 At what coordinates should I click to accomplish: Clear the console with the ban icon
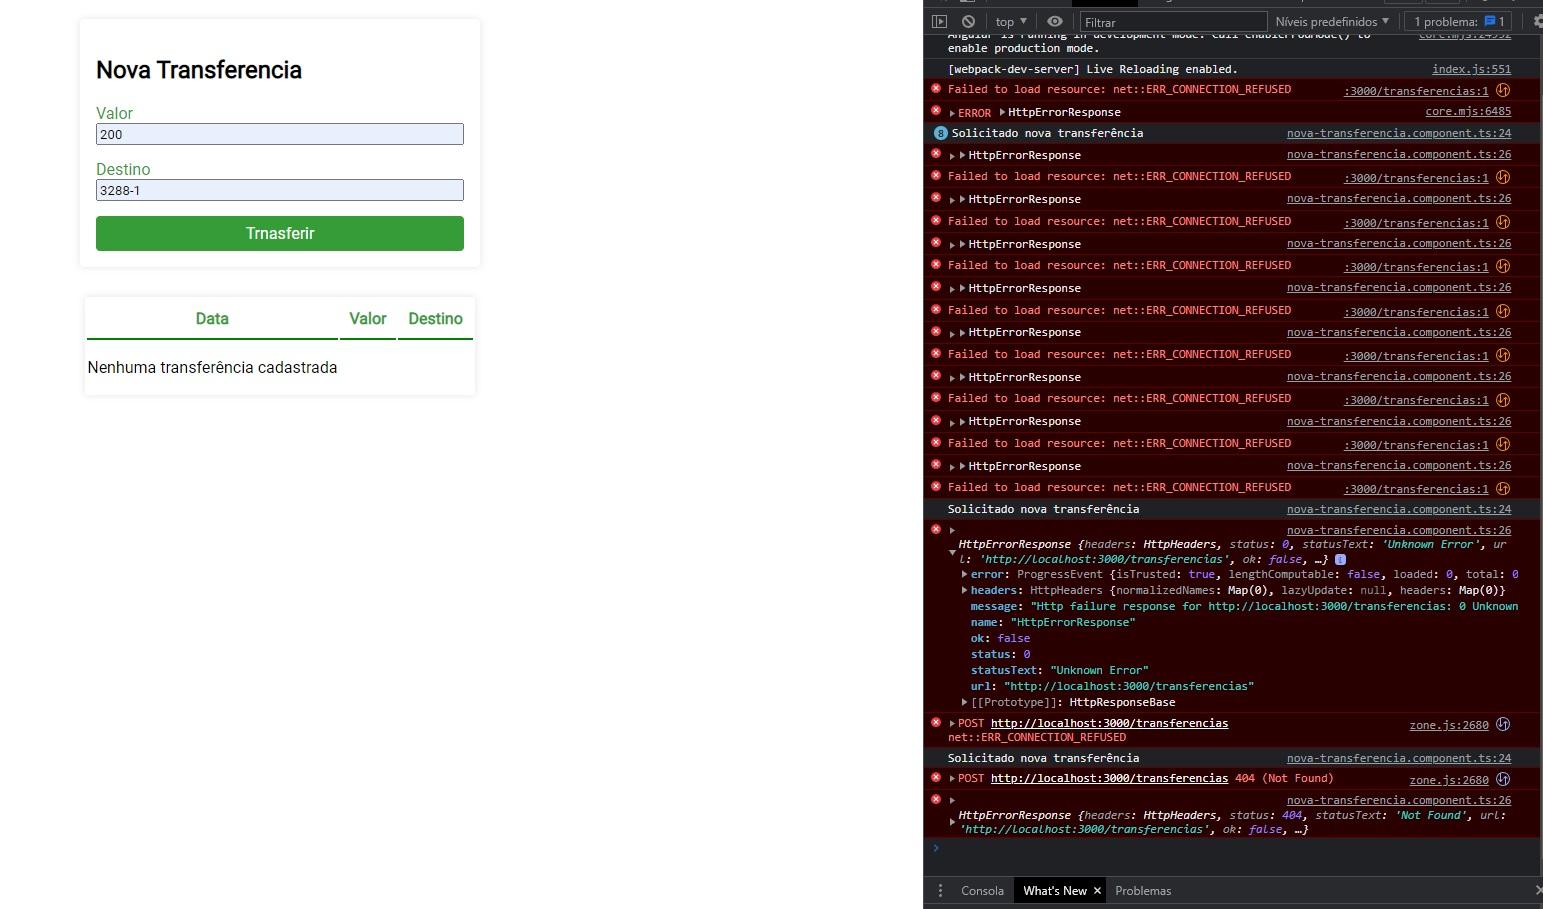point(968,21)
